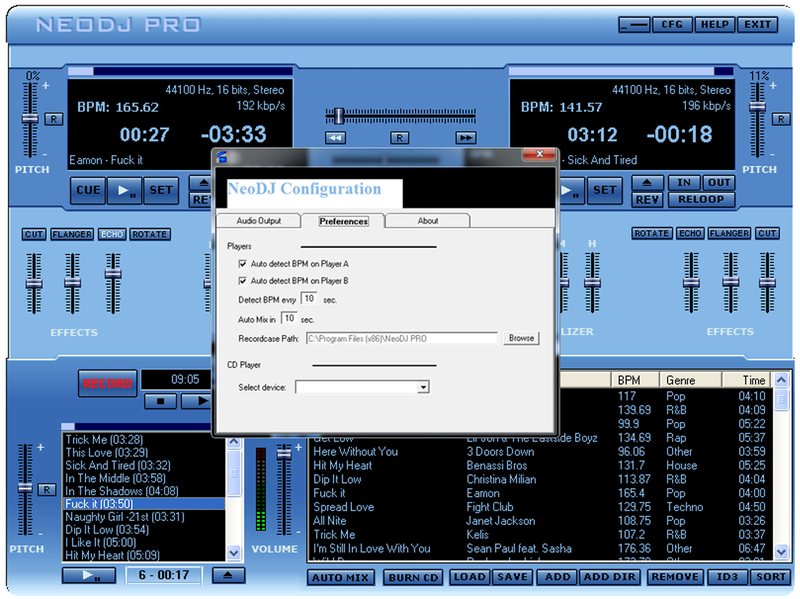Click the Player B play/pause button
800x599 pixels.
571,190
